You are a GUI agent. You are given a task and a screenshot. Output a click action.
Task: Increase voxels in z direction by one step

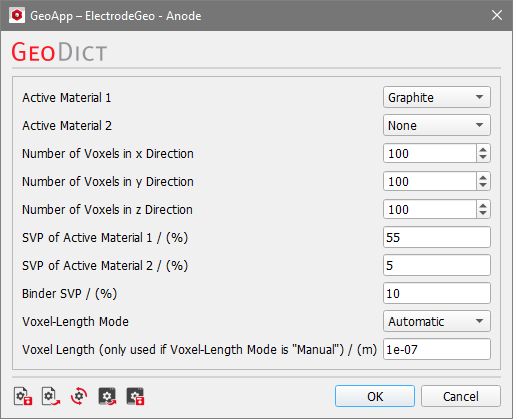[x=483, y=205]
